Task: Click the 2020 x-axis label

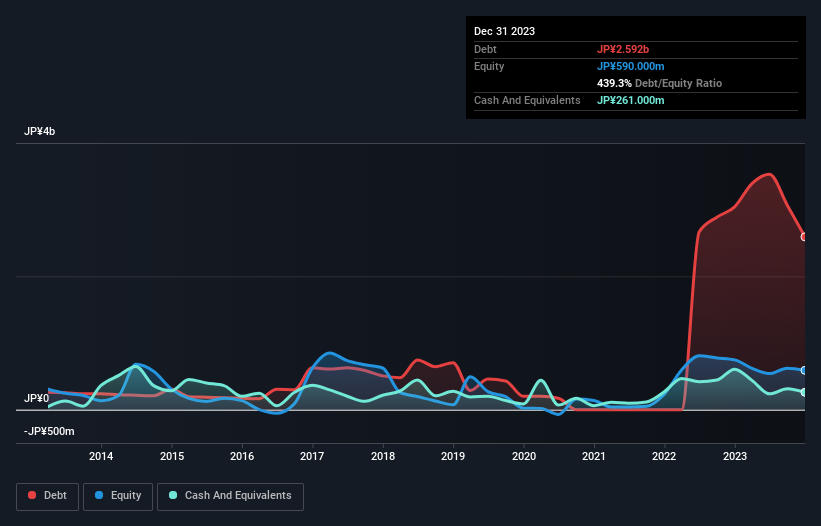Action: 524,456
